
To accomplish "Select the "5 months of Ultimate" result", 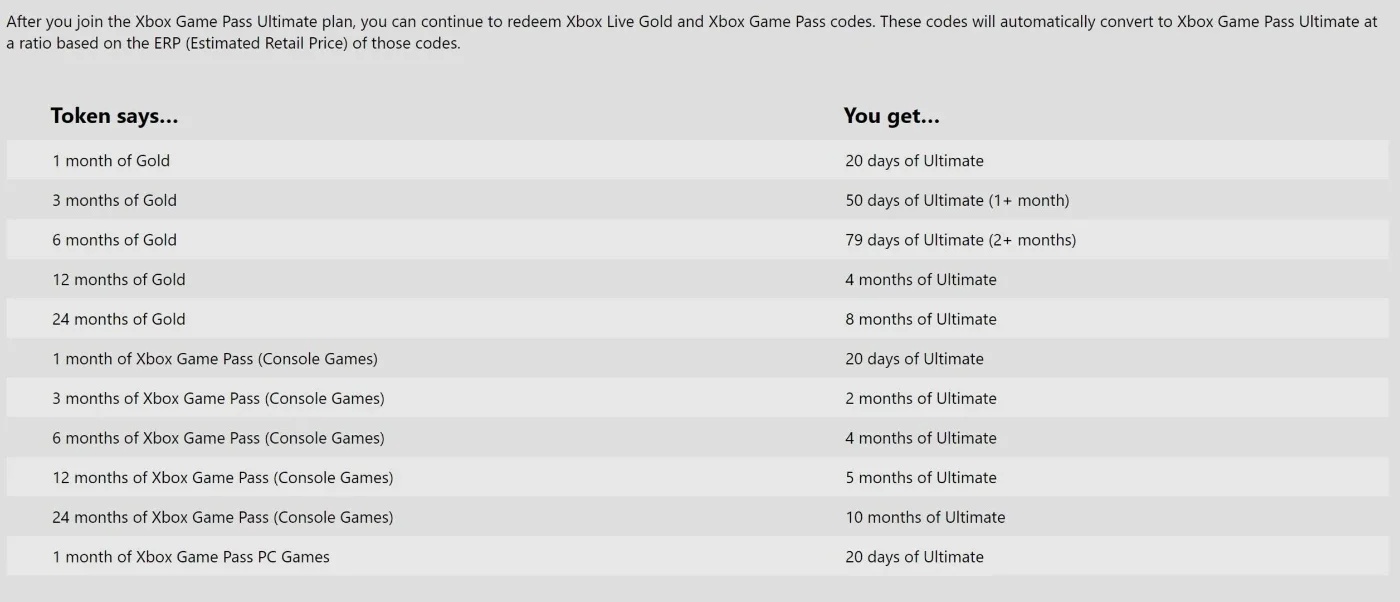I will click(x=921, y=478).
